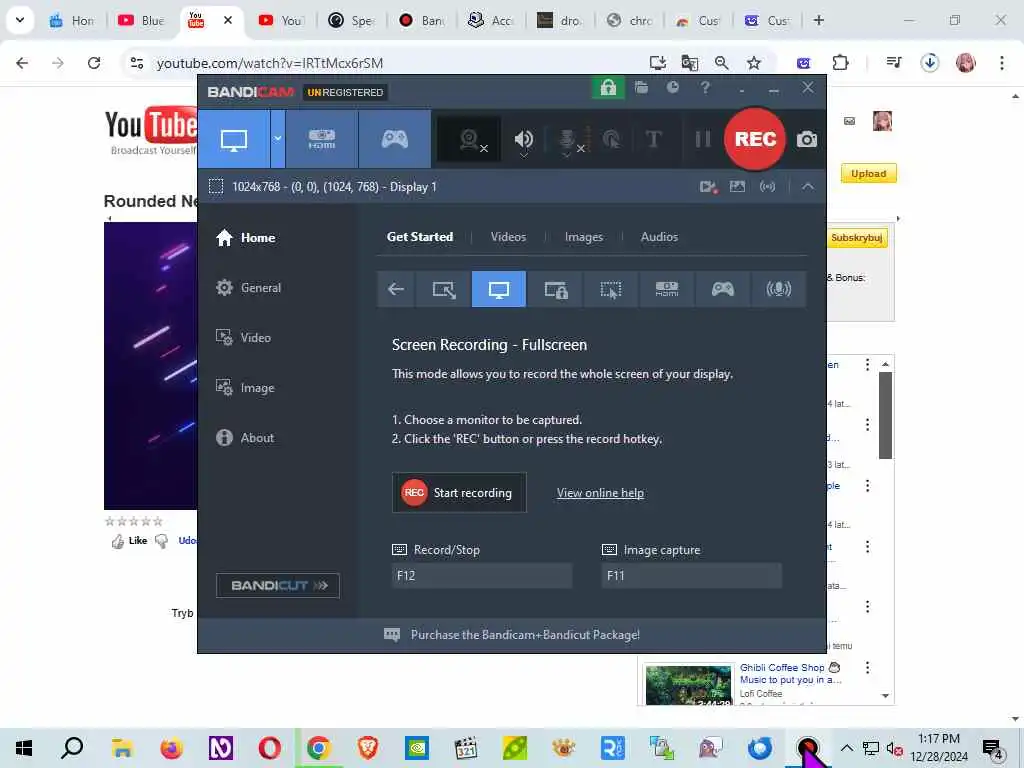1024x768 pixels.
Task: Click the broadcast audio status icon
Action: coord(767,187)
